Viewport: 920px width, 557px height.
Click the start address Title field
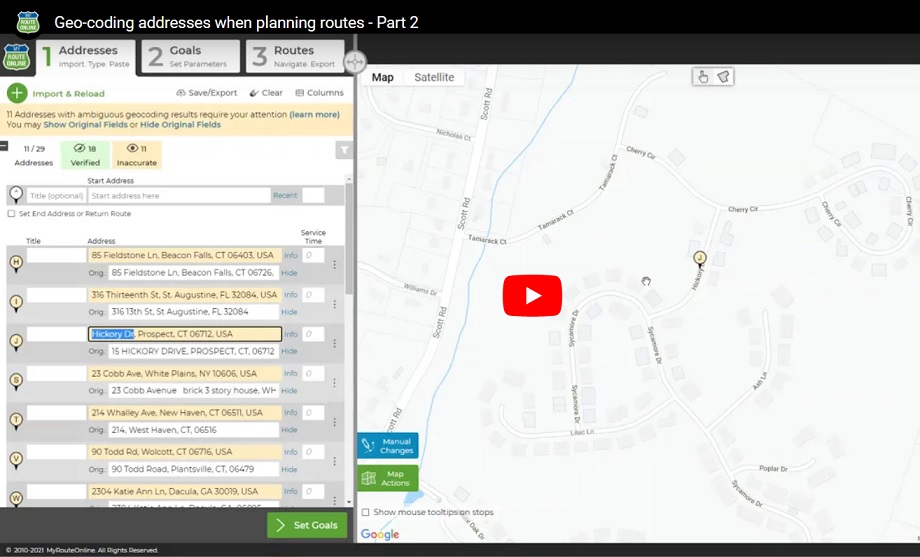click(56, 195)
